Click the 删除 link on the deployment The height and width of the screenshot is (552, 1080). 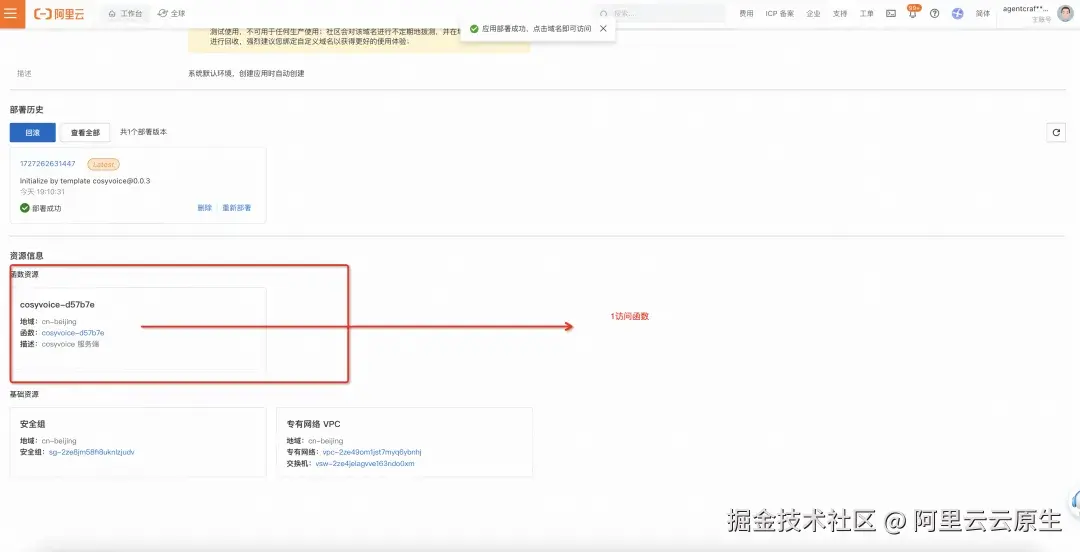click(205, 208)
